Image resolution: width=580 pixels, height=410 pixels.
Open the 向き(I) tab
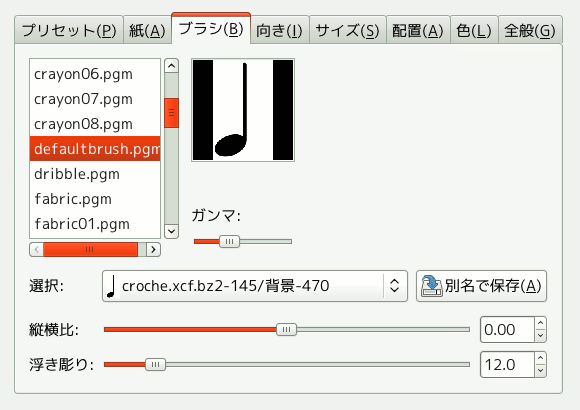(279, 30)
